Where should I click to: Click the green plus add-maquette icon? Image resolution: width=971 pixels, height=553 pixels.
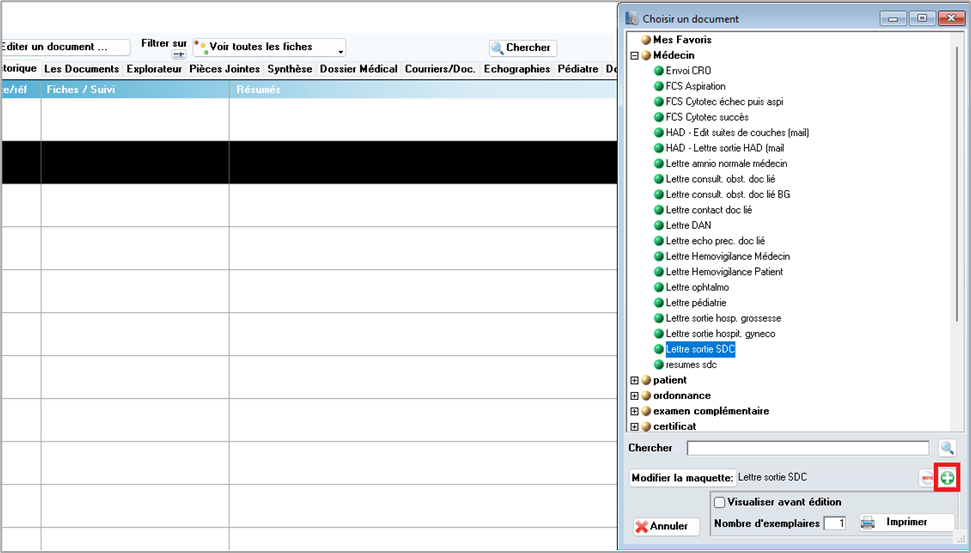pyautogui.click(x=947, y=478)
